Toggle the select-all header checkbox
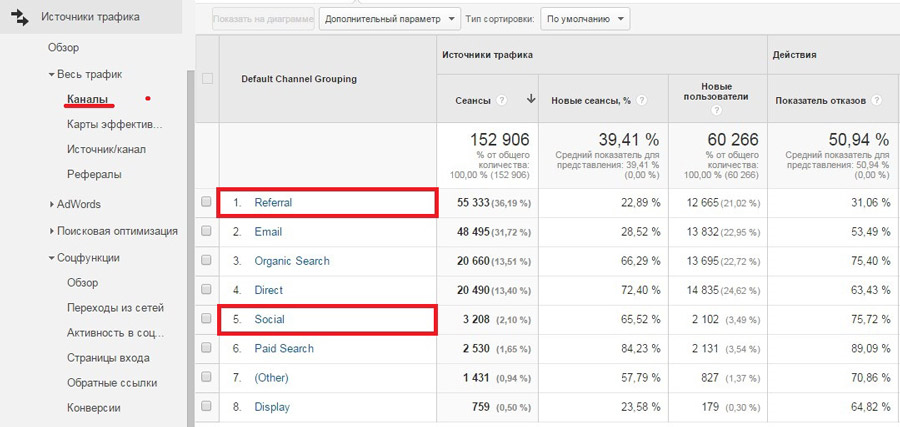 pos(207,79)
